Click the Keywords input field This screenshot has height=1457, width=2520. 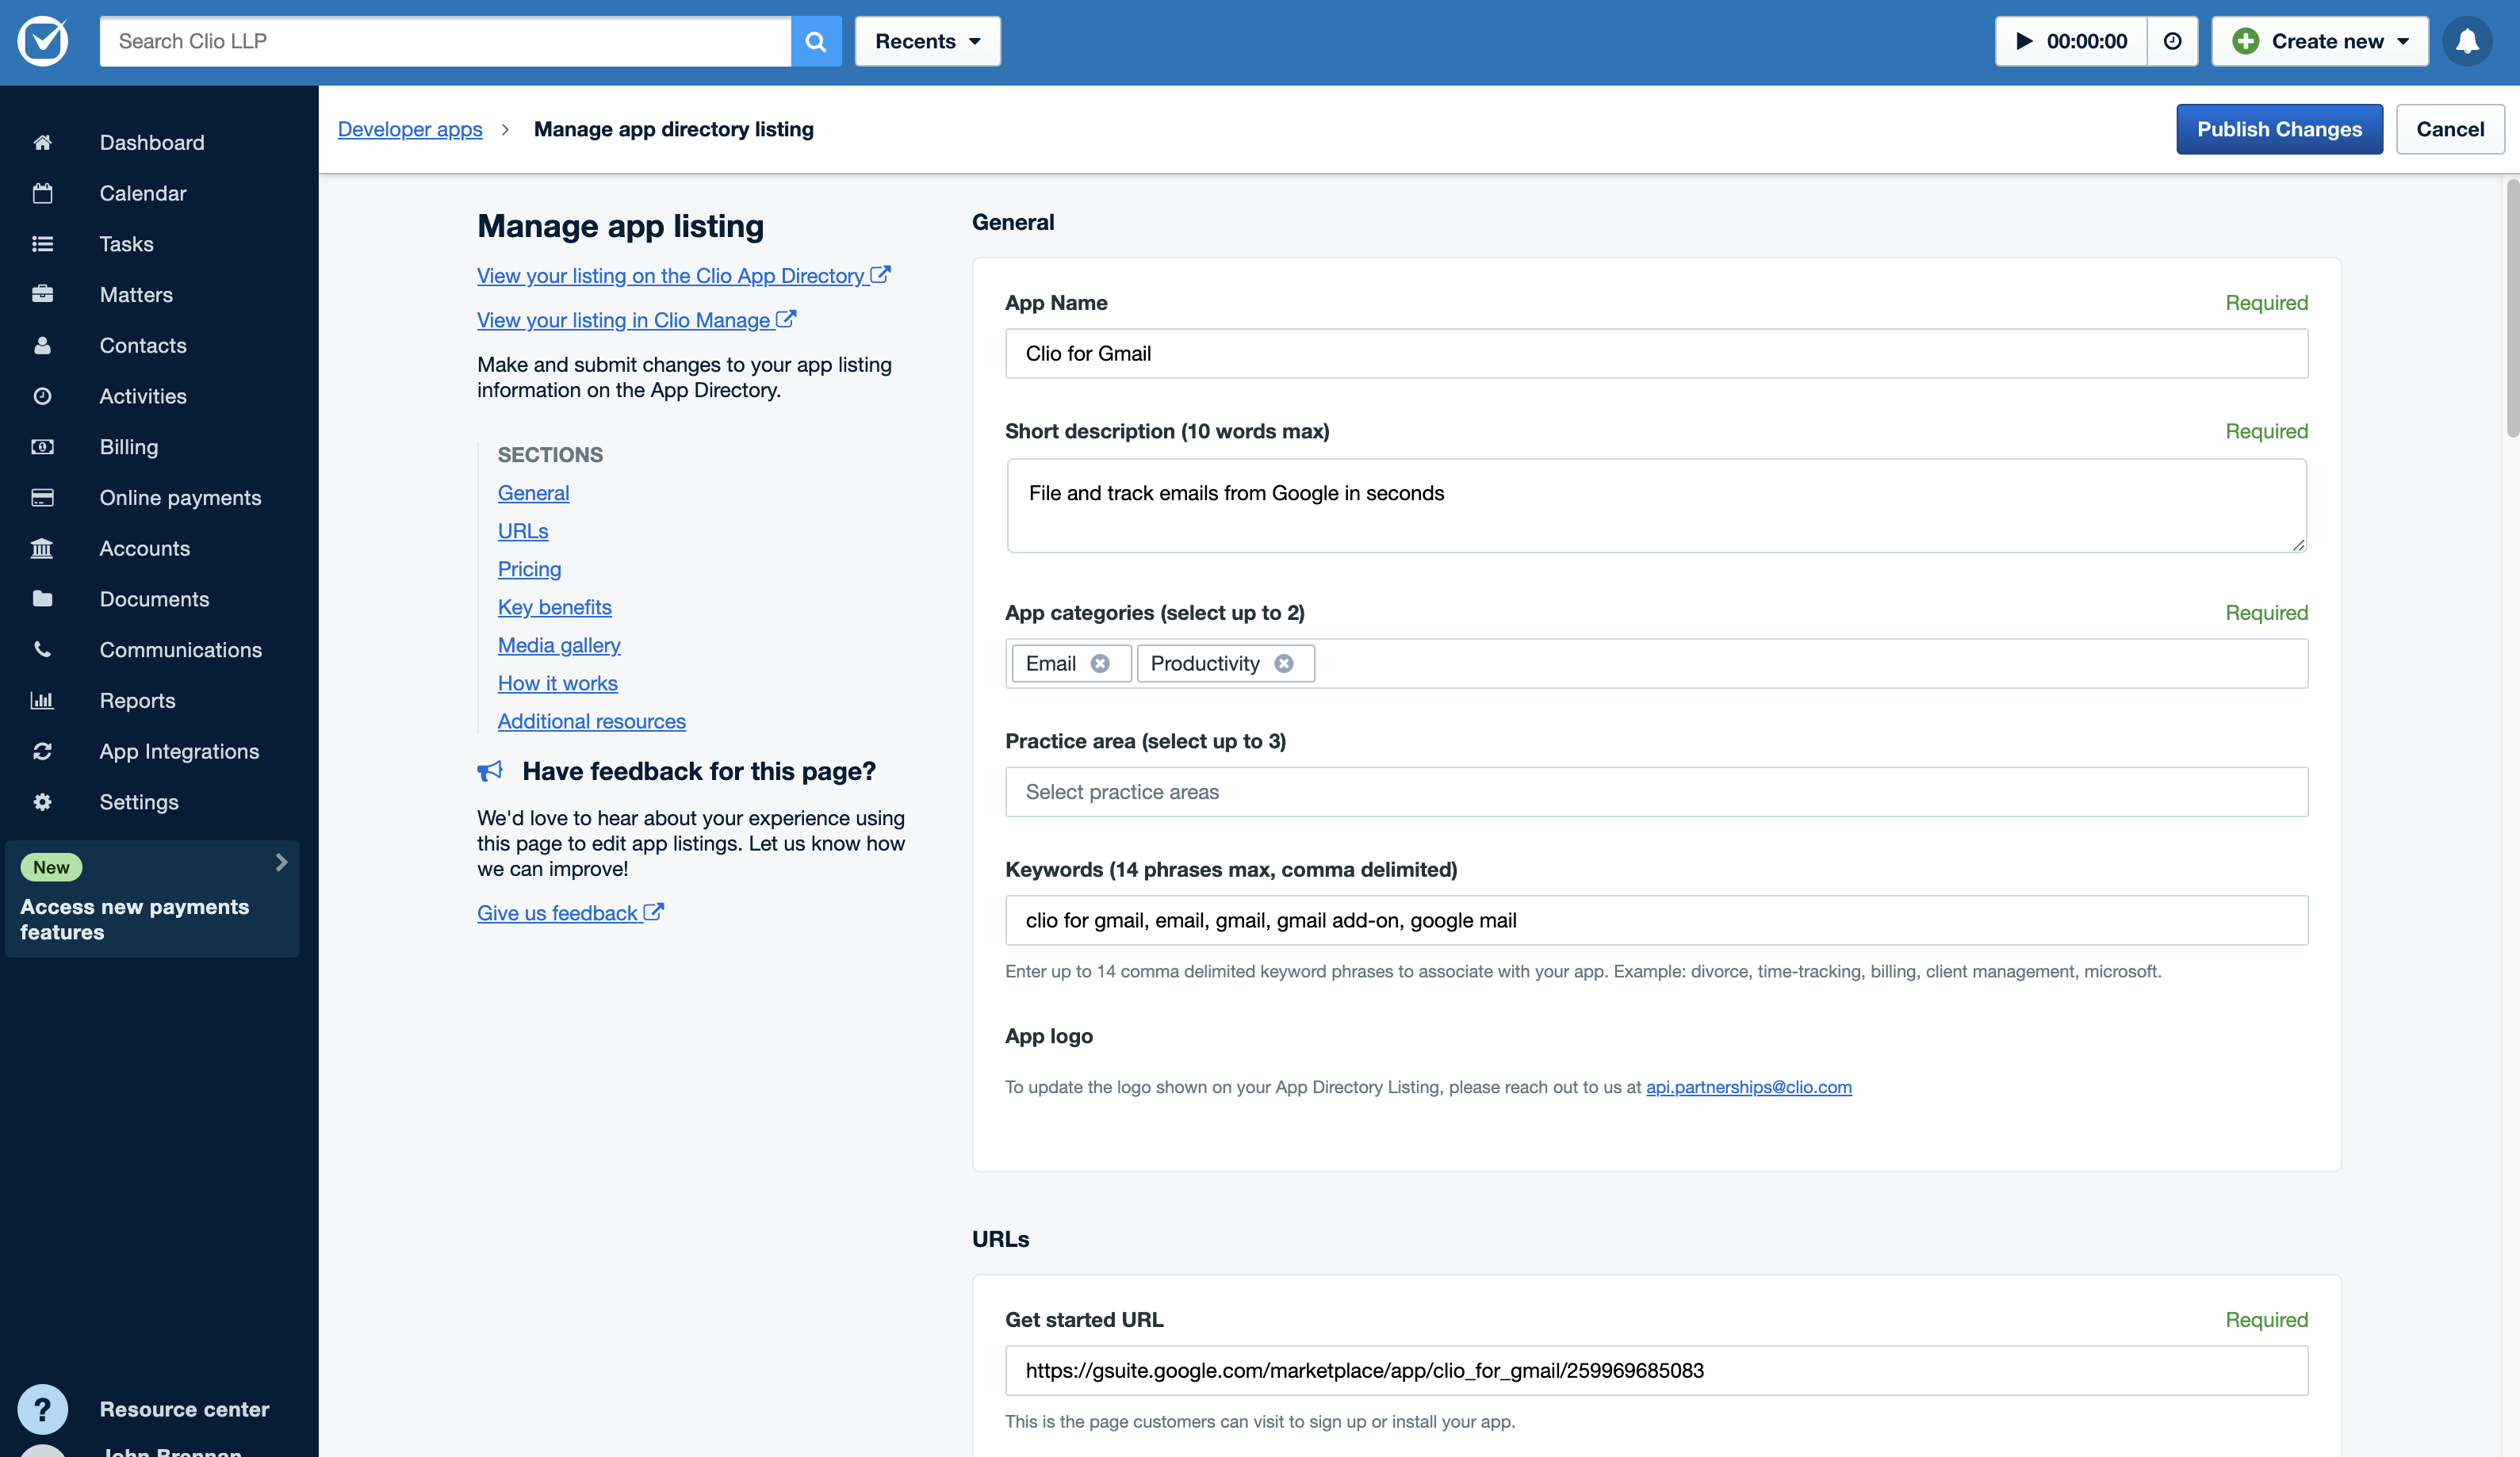1656,920
